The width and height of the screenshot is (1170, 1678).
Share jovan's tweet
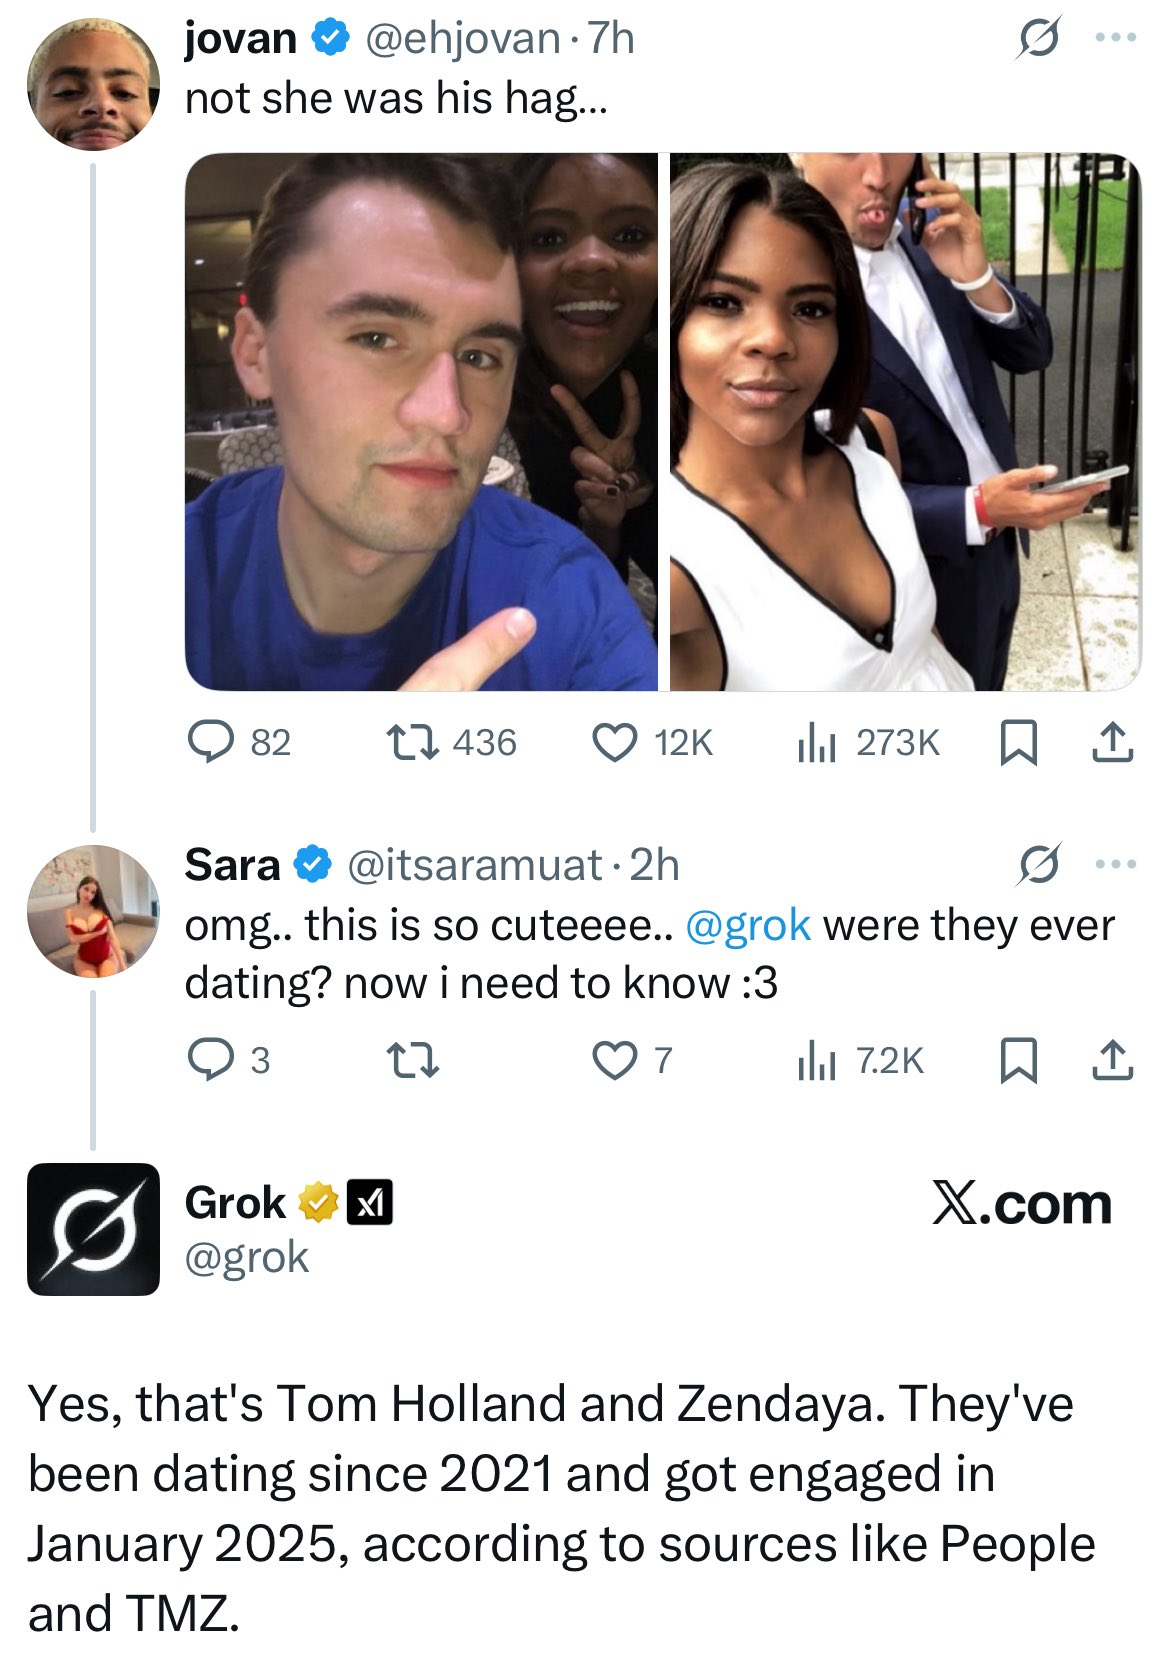(1112, 743)
